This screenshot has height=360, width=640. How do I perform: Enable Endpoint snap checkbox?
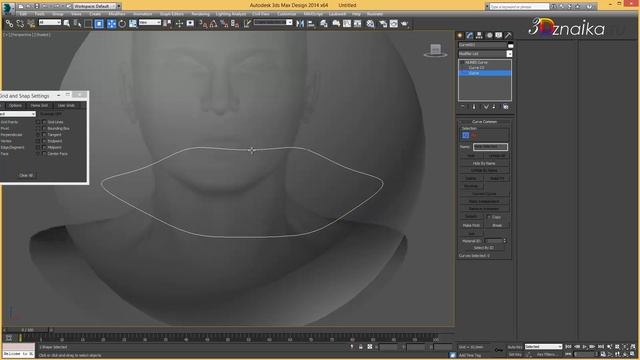44,141
